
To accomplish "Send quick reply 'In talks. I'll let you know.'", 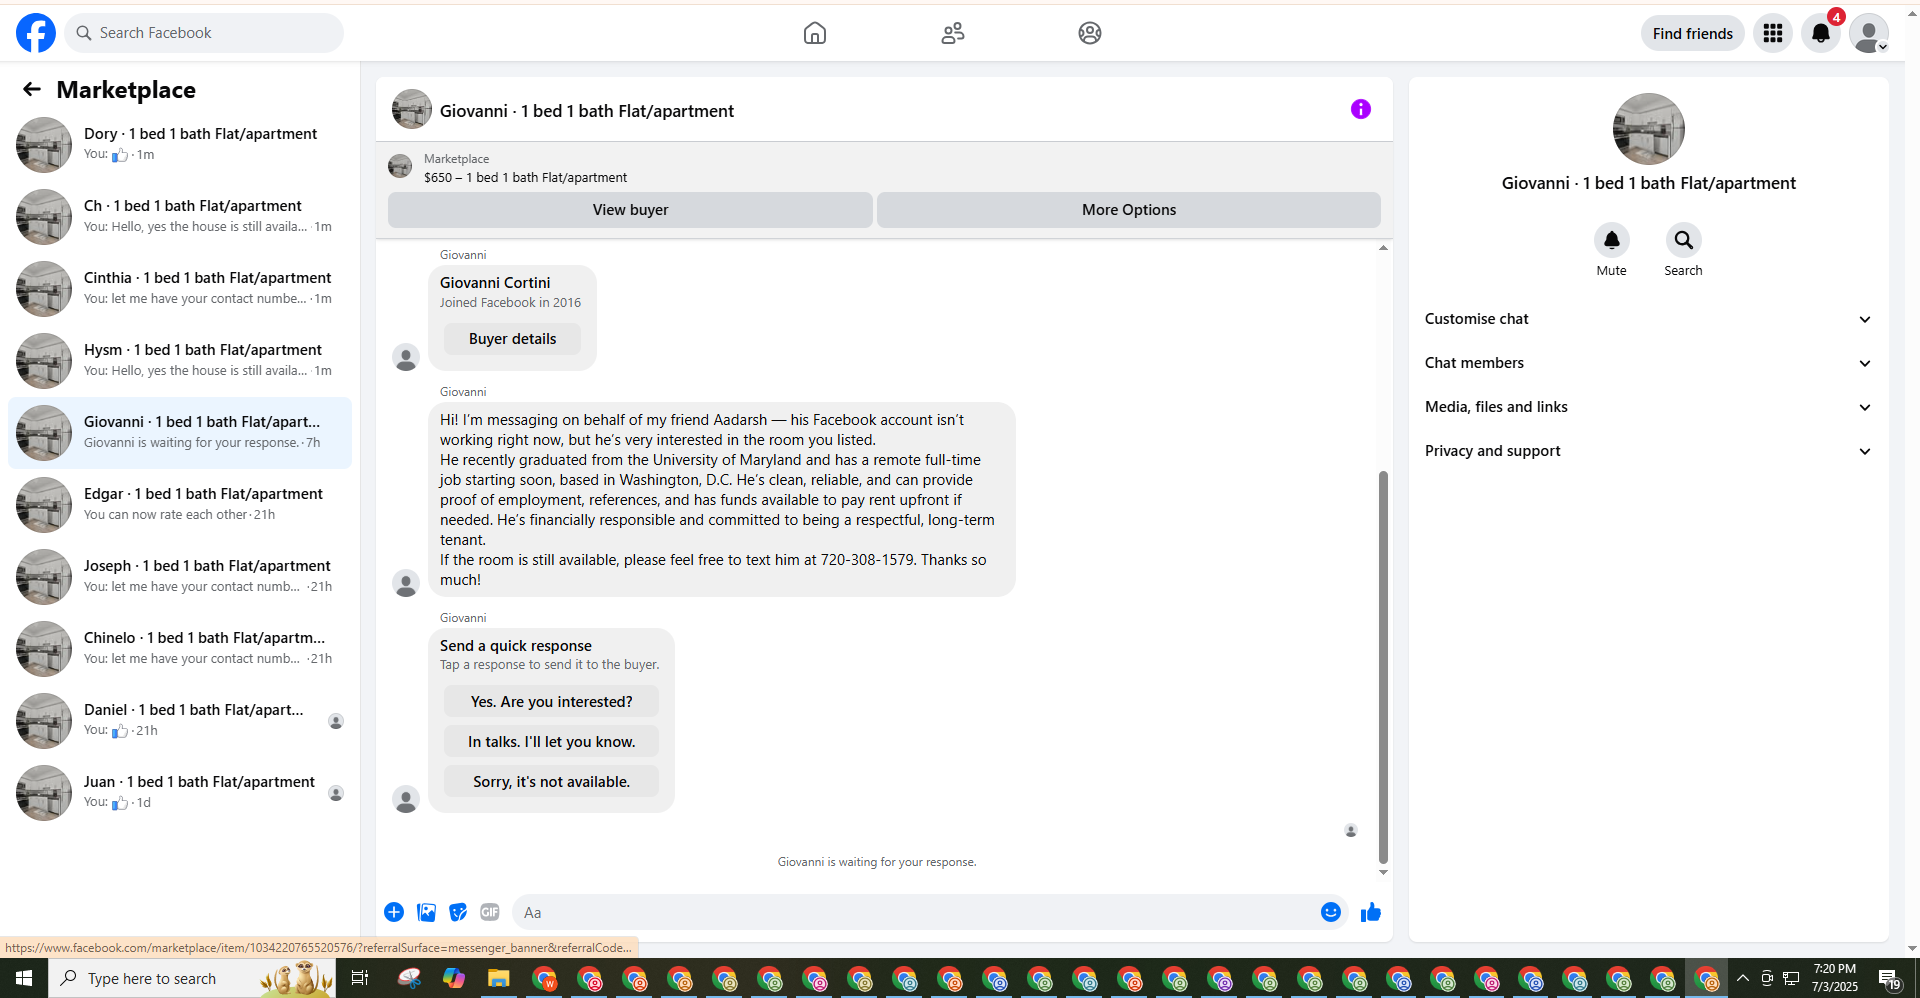I will [552, 742].
